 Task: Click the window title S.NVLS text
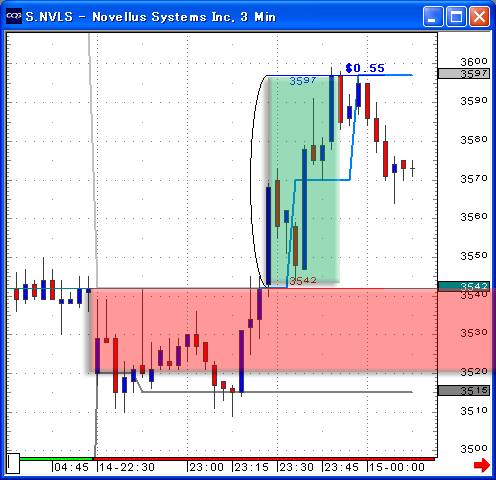(49, 17)
